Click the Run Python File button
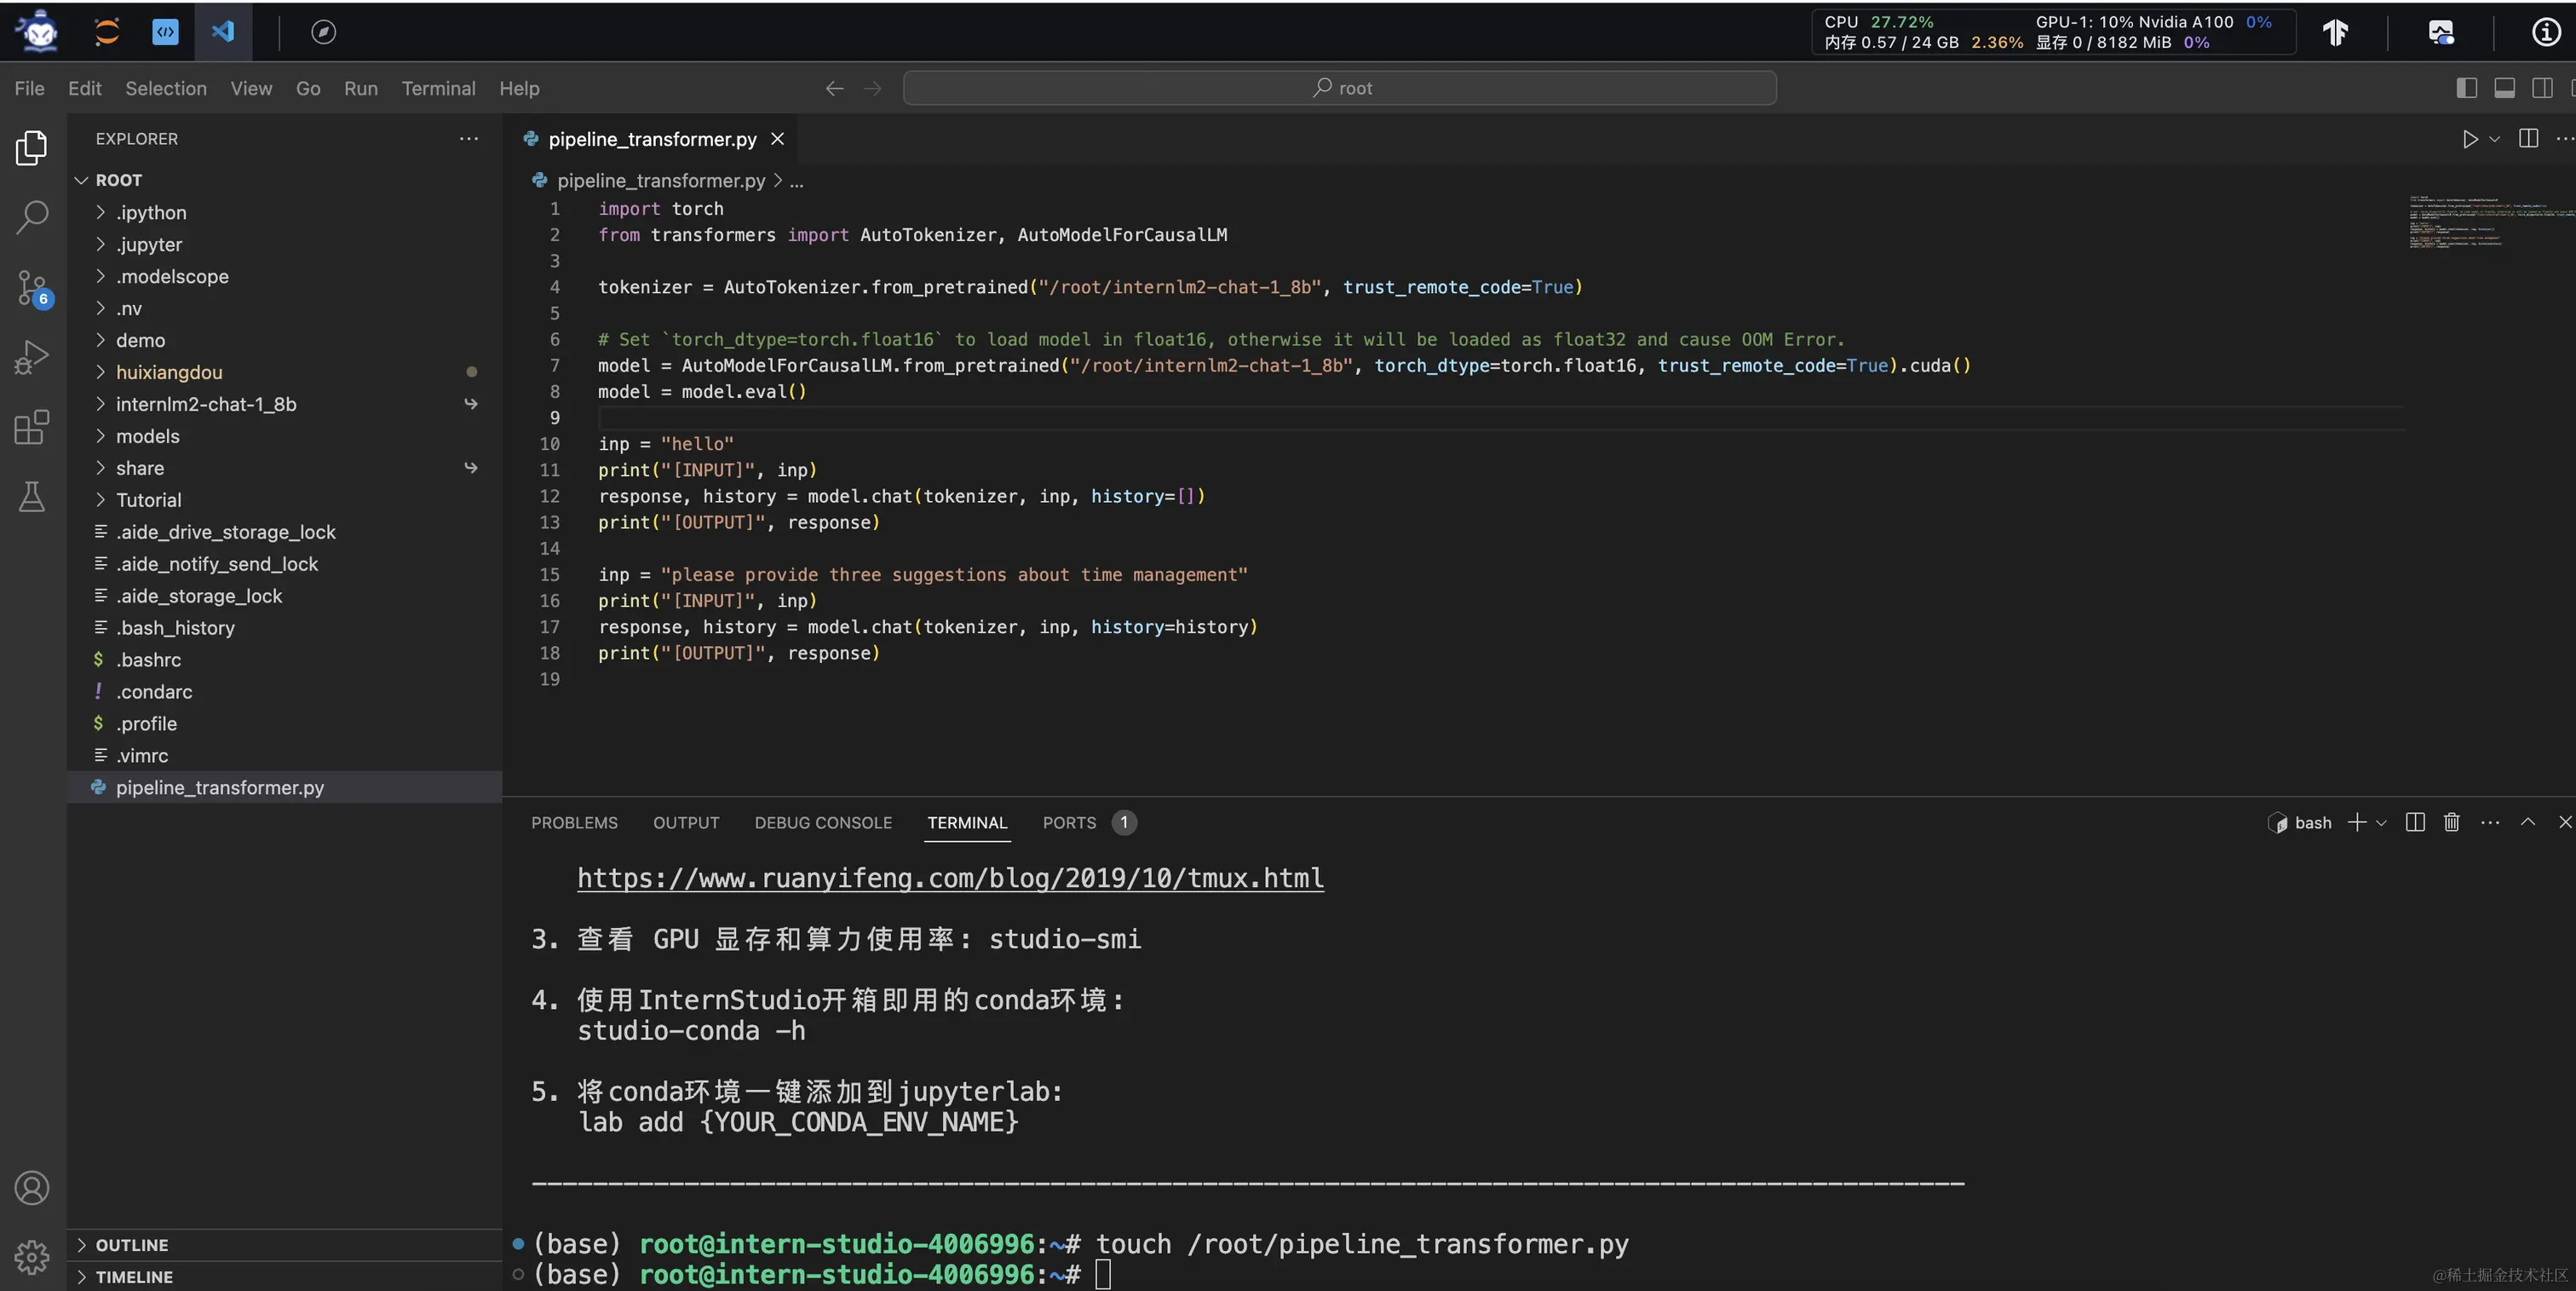The height and width of the screenshot is (1291, 2576). [x=2470, y=139]
